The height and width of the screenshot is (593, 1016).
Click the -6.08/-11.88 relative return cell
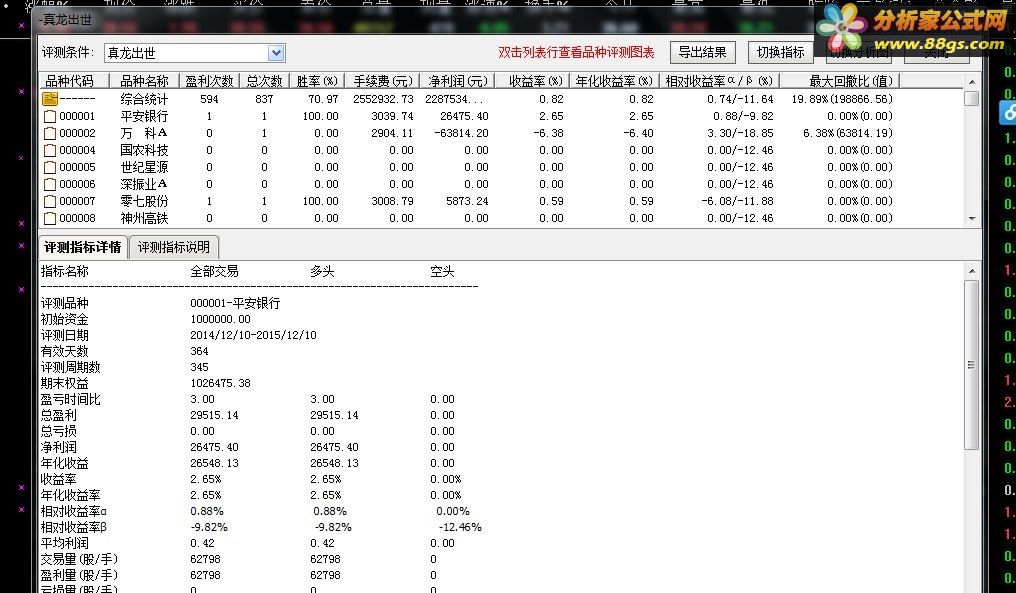(x=737, y=201)
